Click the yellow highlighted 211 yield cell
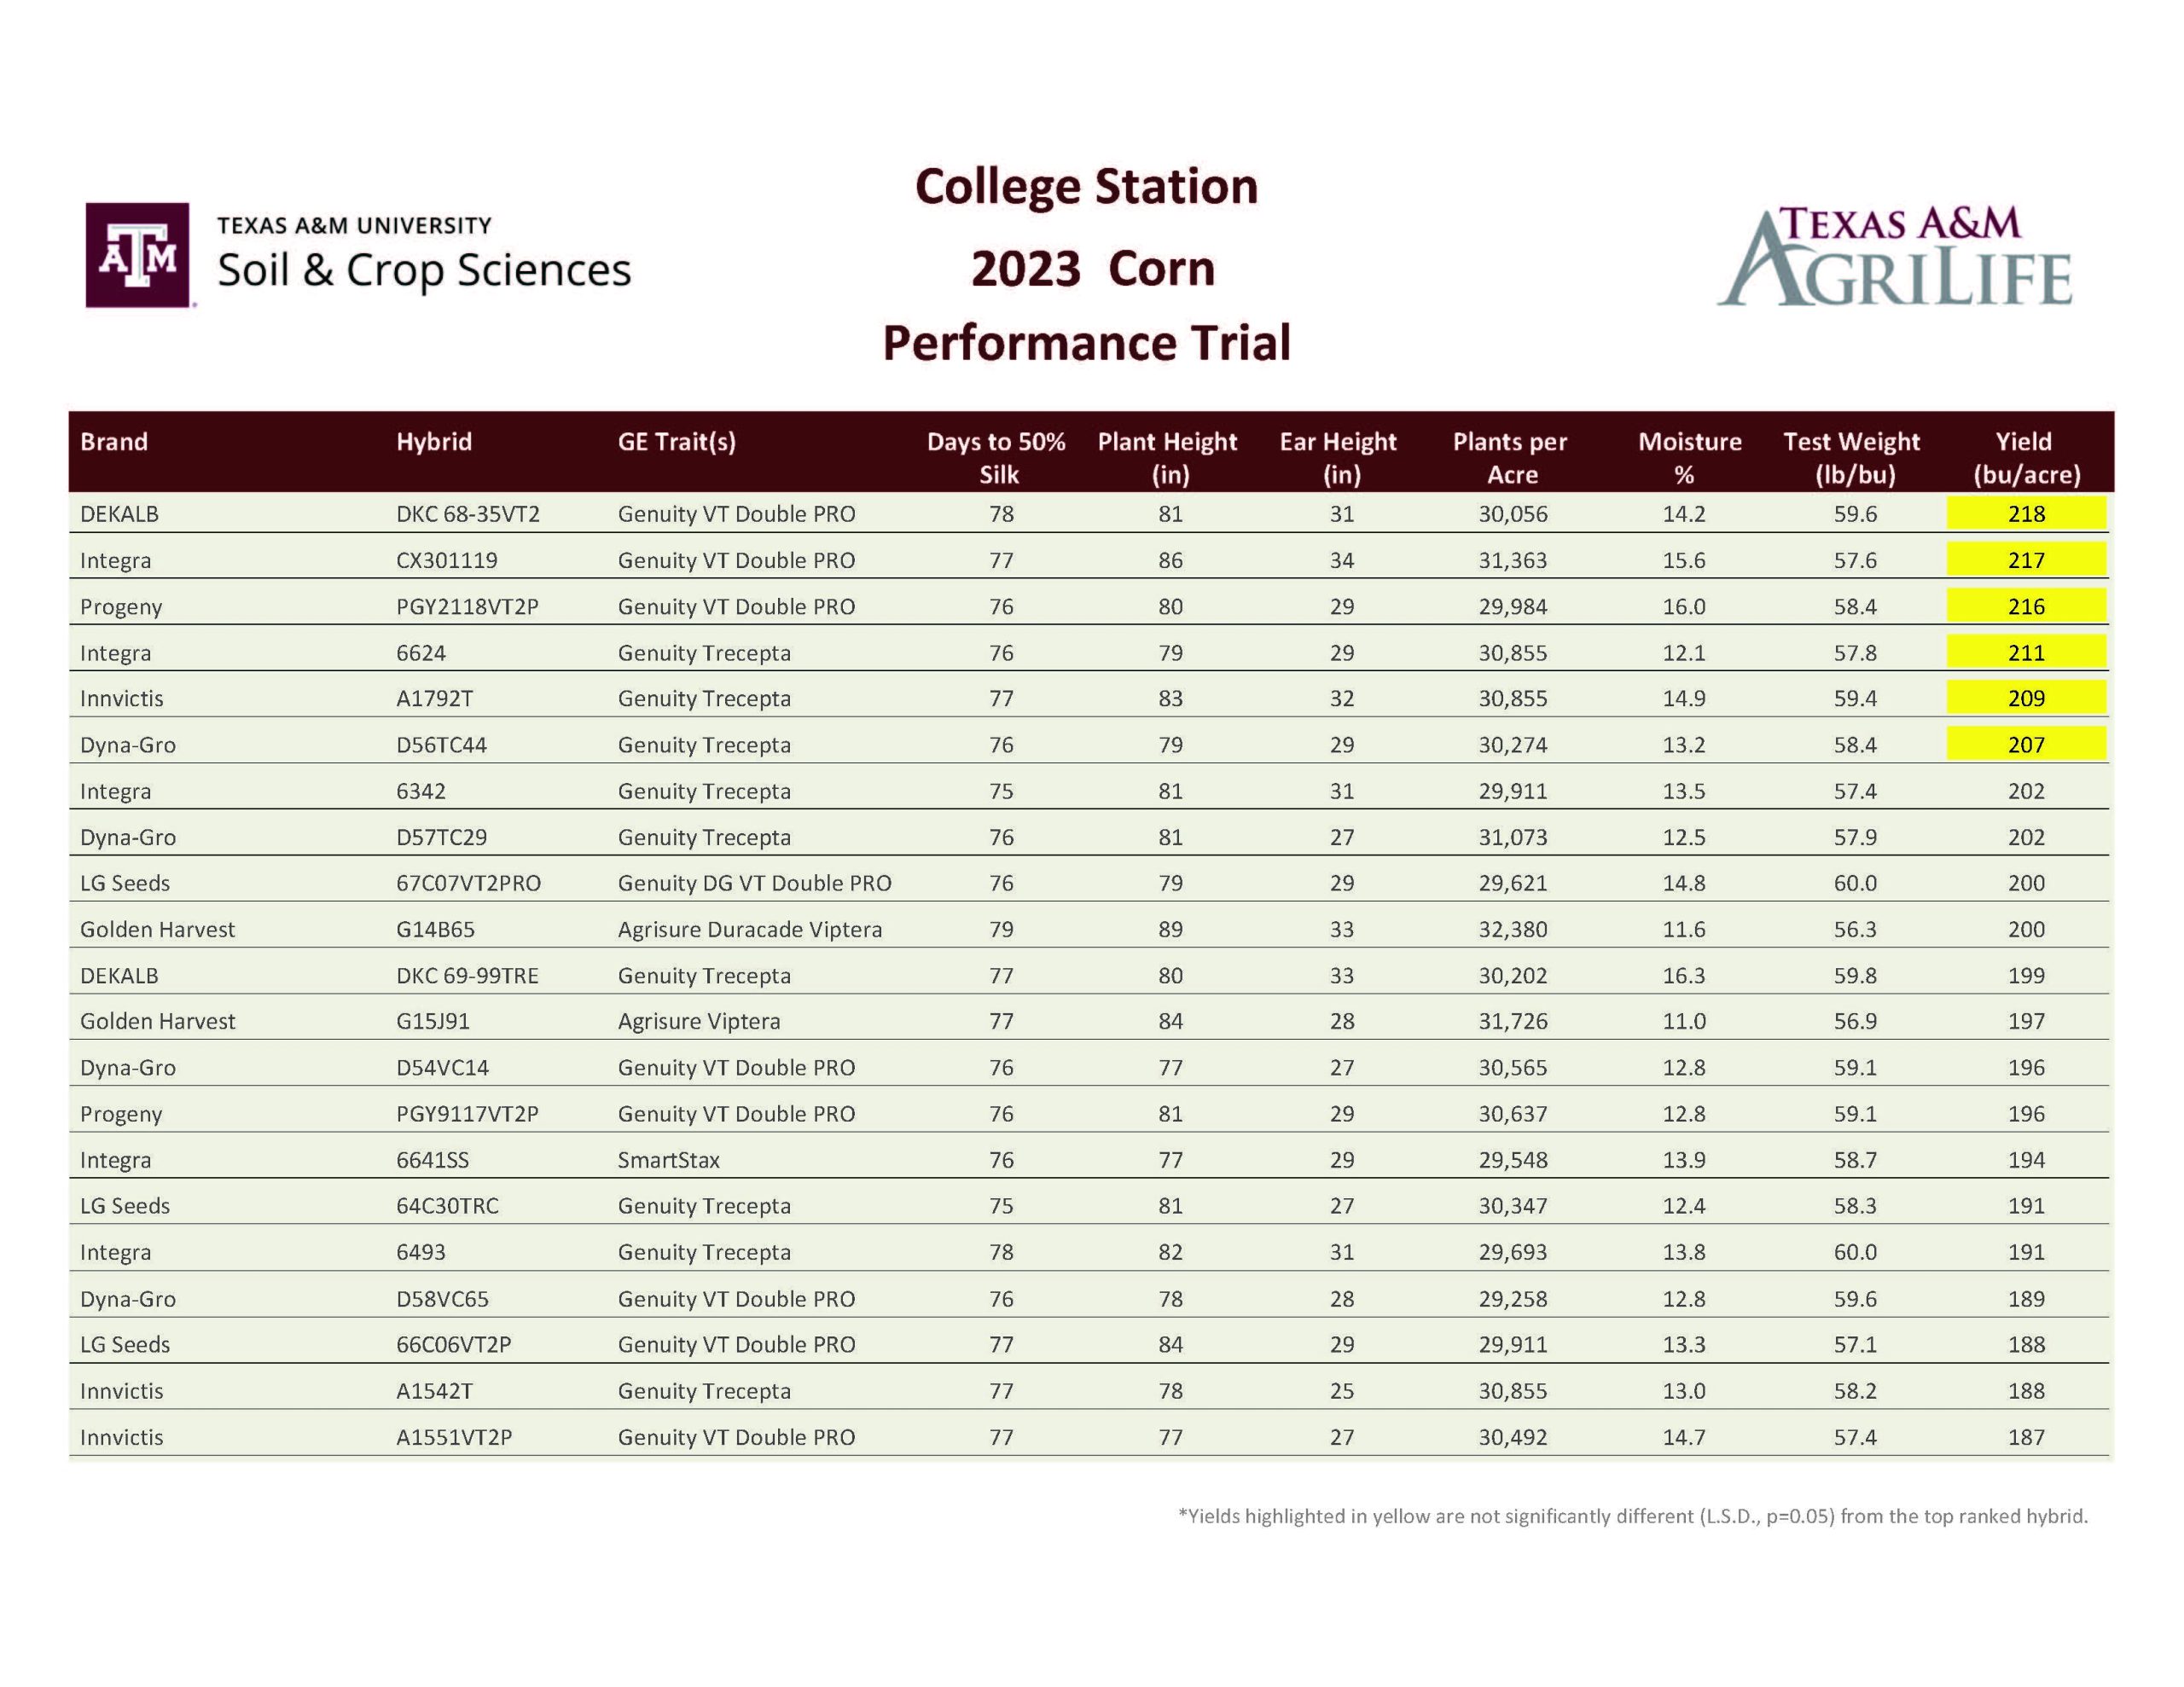The width and height of the screenshot is (2184, 1687). click(2026, 653)
